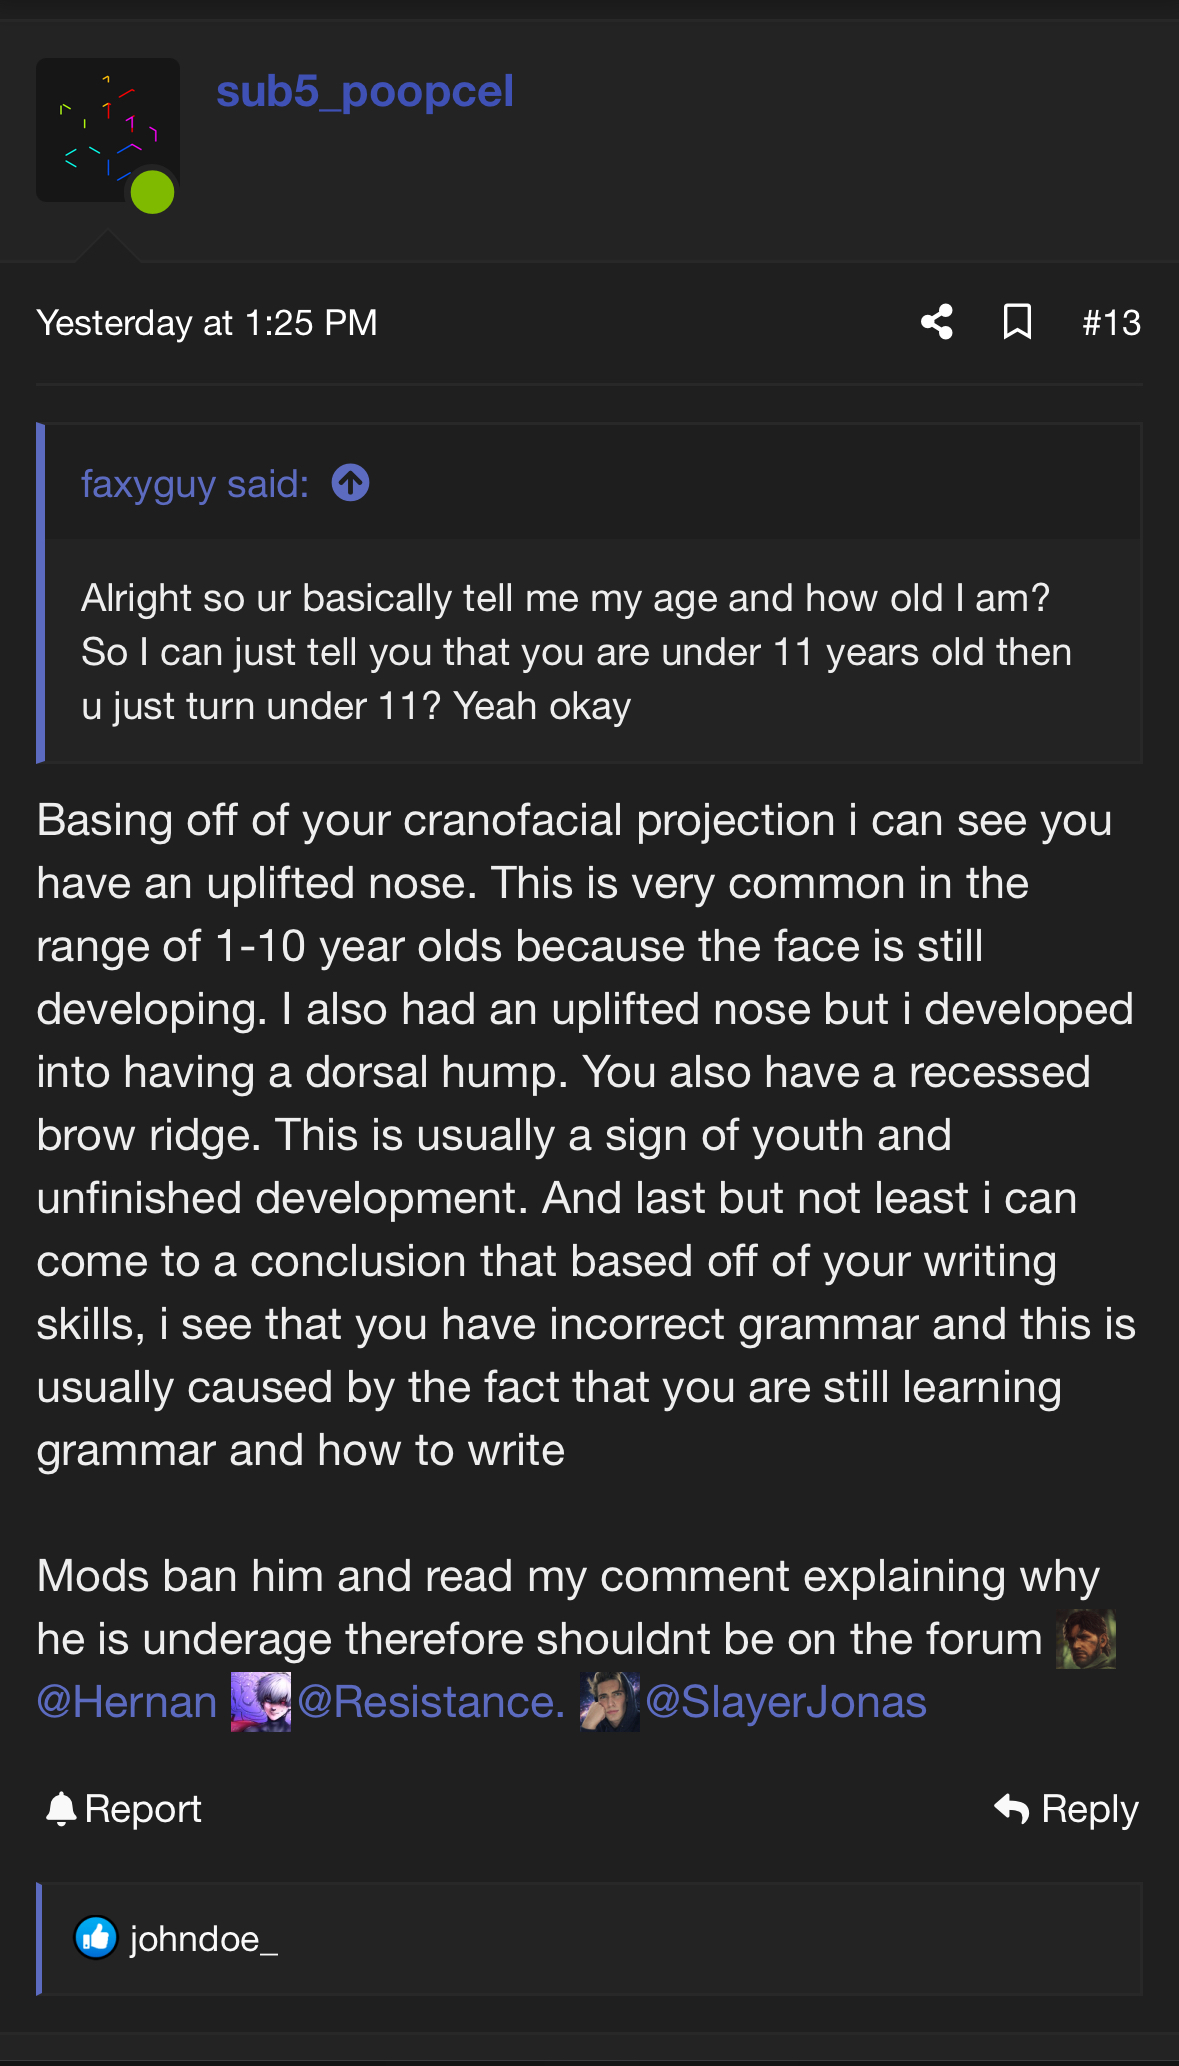Click the avatar before the @SlayerJonas mention
Viewport: 1179px width, 2066px height.
tap(609, 1702)
